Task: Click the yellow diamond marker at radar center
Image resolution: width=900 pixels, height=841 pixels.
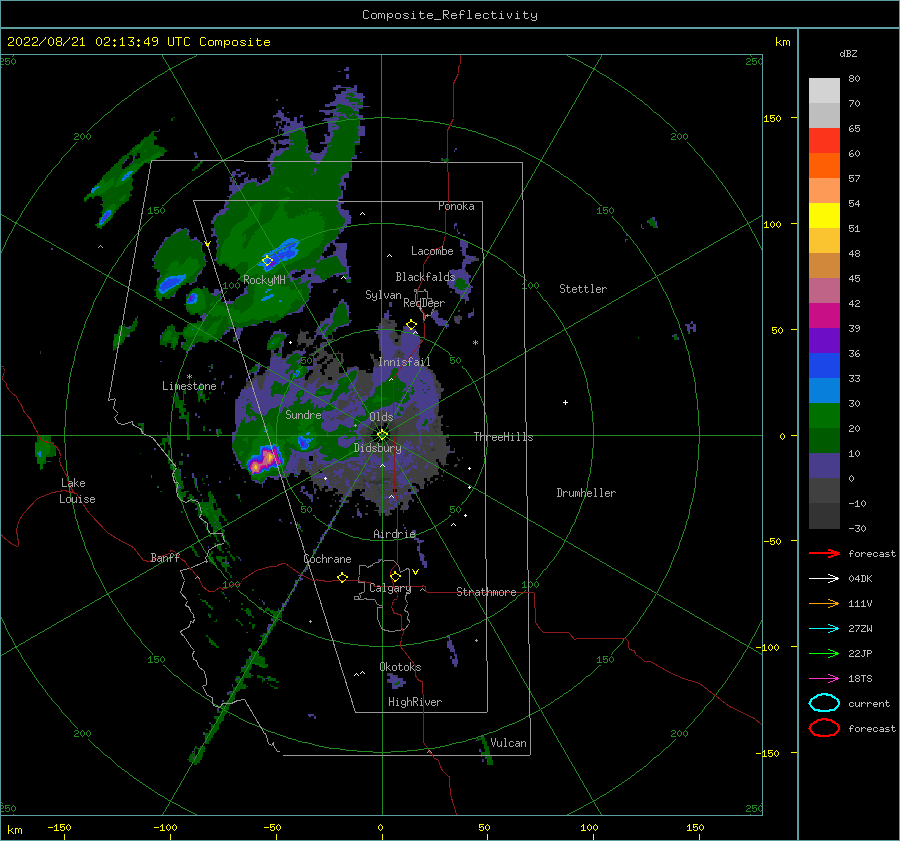Action: (x=382, y=435)
